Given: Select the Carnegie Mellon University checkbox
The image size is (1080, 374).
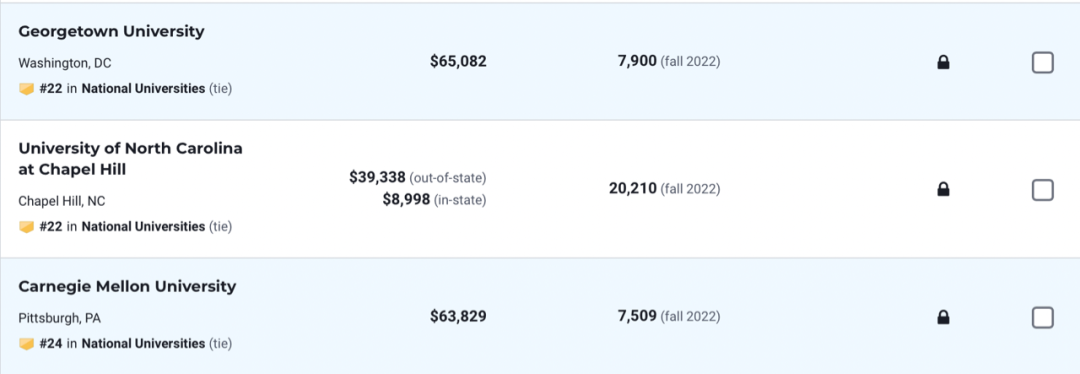Looking at the screenshot, I should point(1042,317).
